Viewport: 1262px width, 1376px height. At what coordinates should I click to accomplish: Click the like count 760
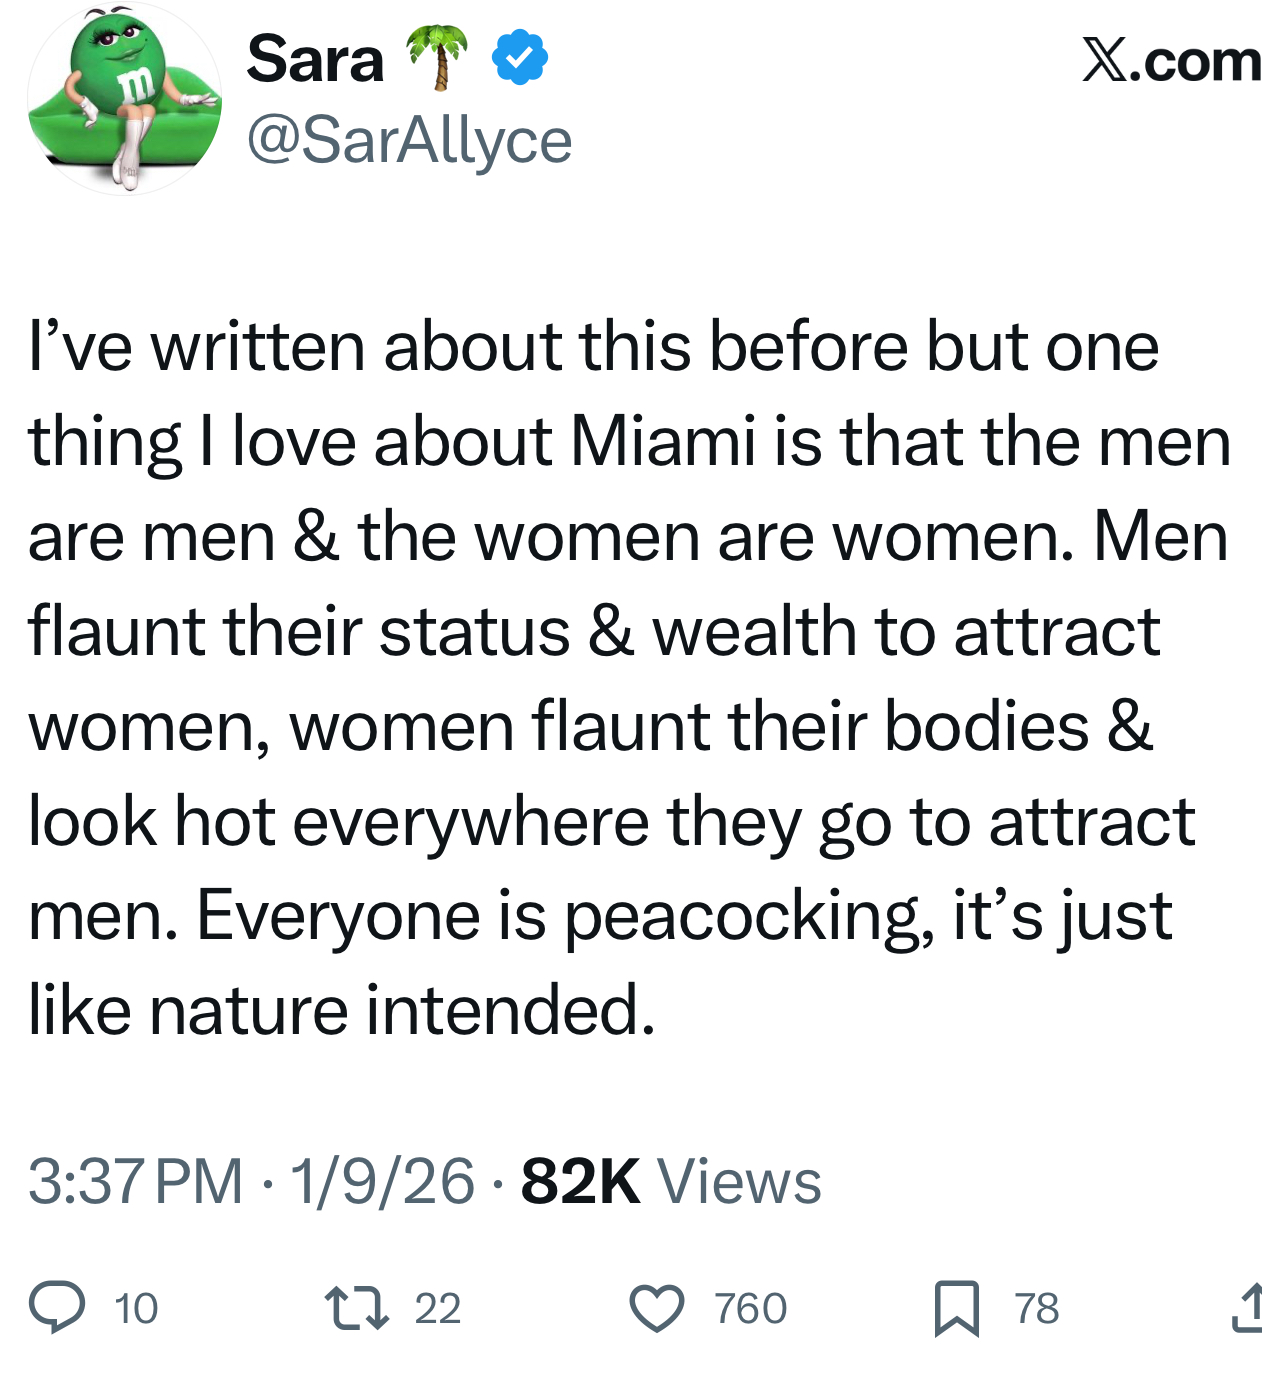[751, 1308]
